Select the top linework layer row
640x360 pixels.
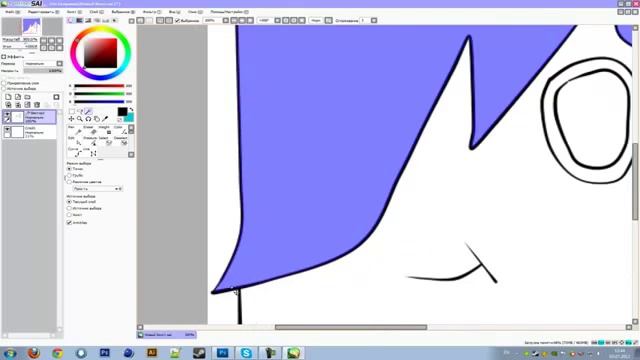(x=29, y=117)
